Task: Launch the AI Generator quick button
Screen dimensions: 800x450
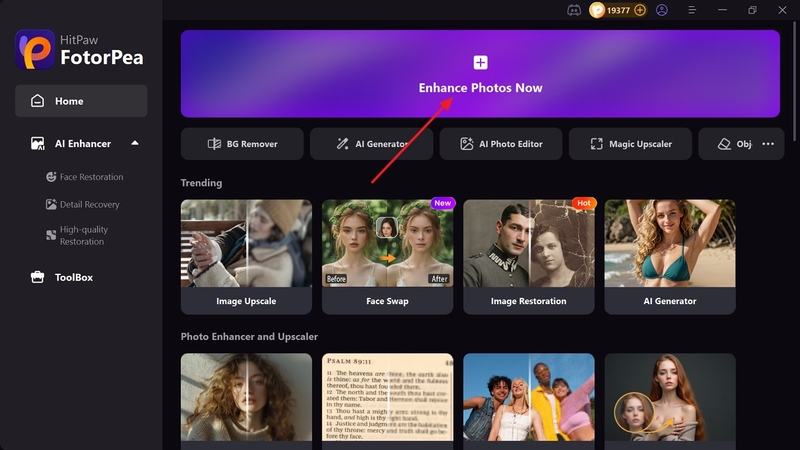Action: click(371, 144)
